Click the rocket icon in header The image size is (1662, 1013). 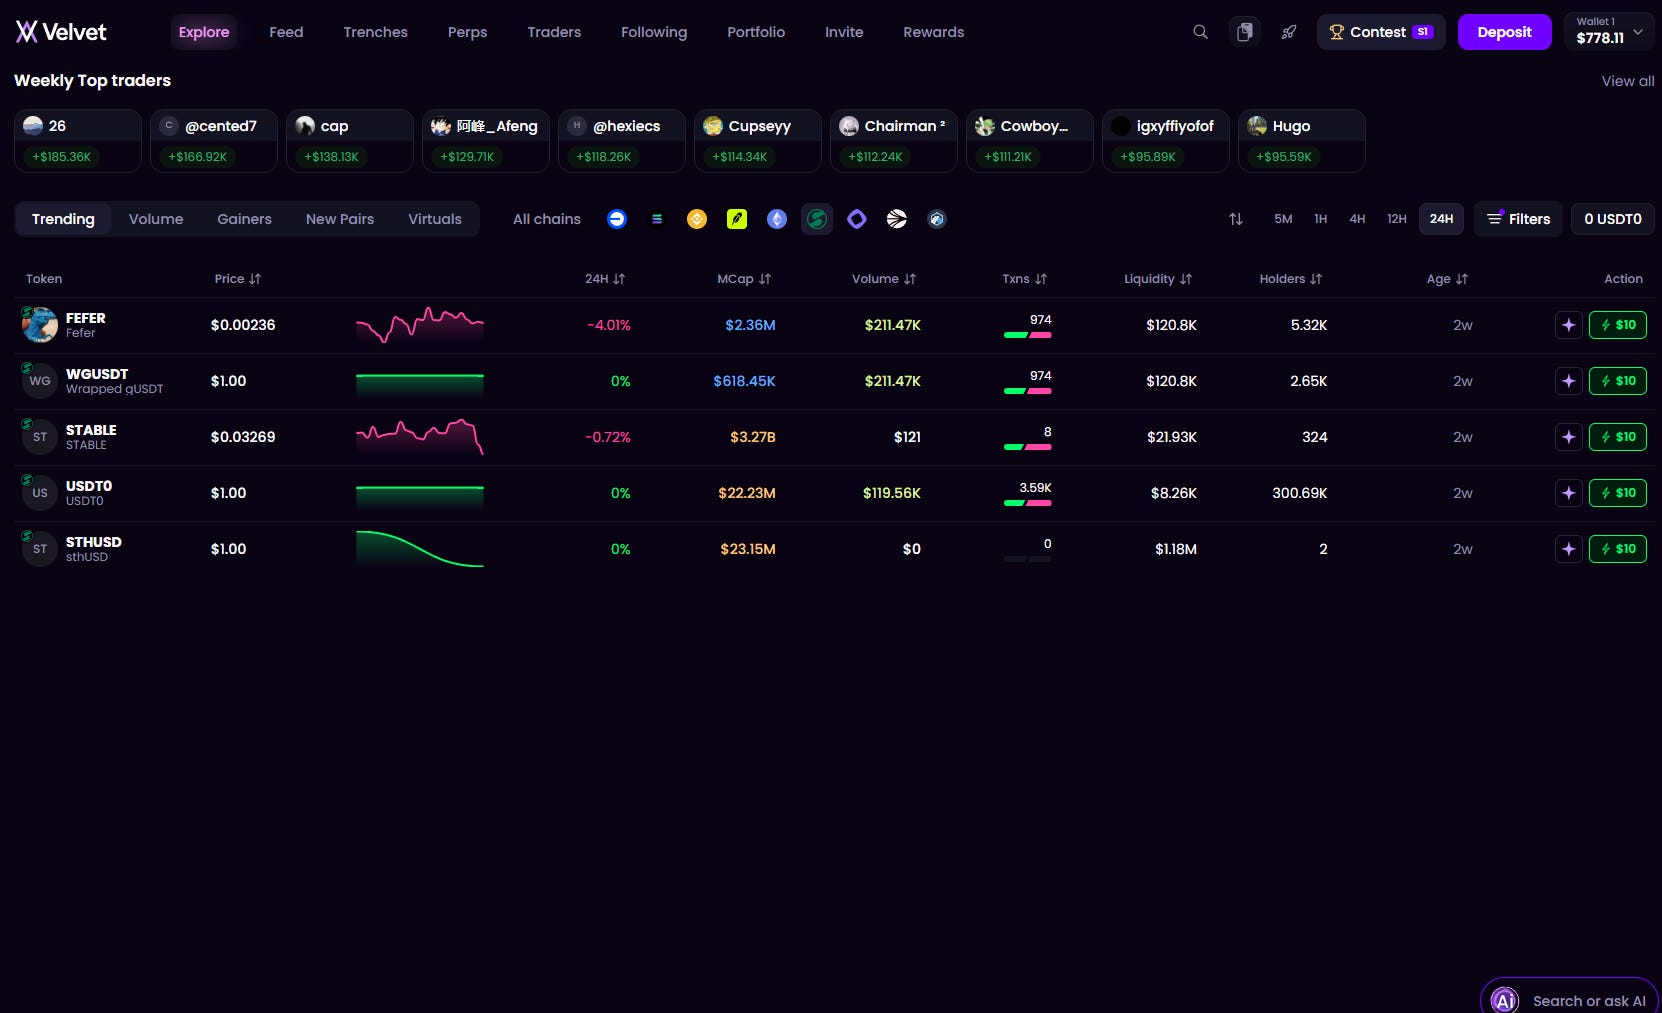1289,32
